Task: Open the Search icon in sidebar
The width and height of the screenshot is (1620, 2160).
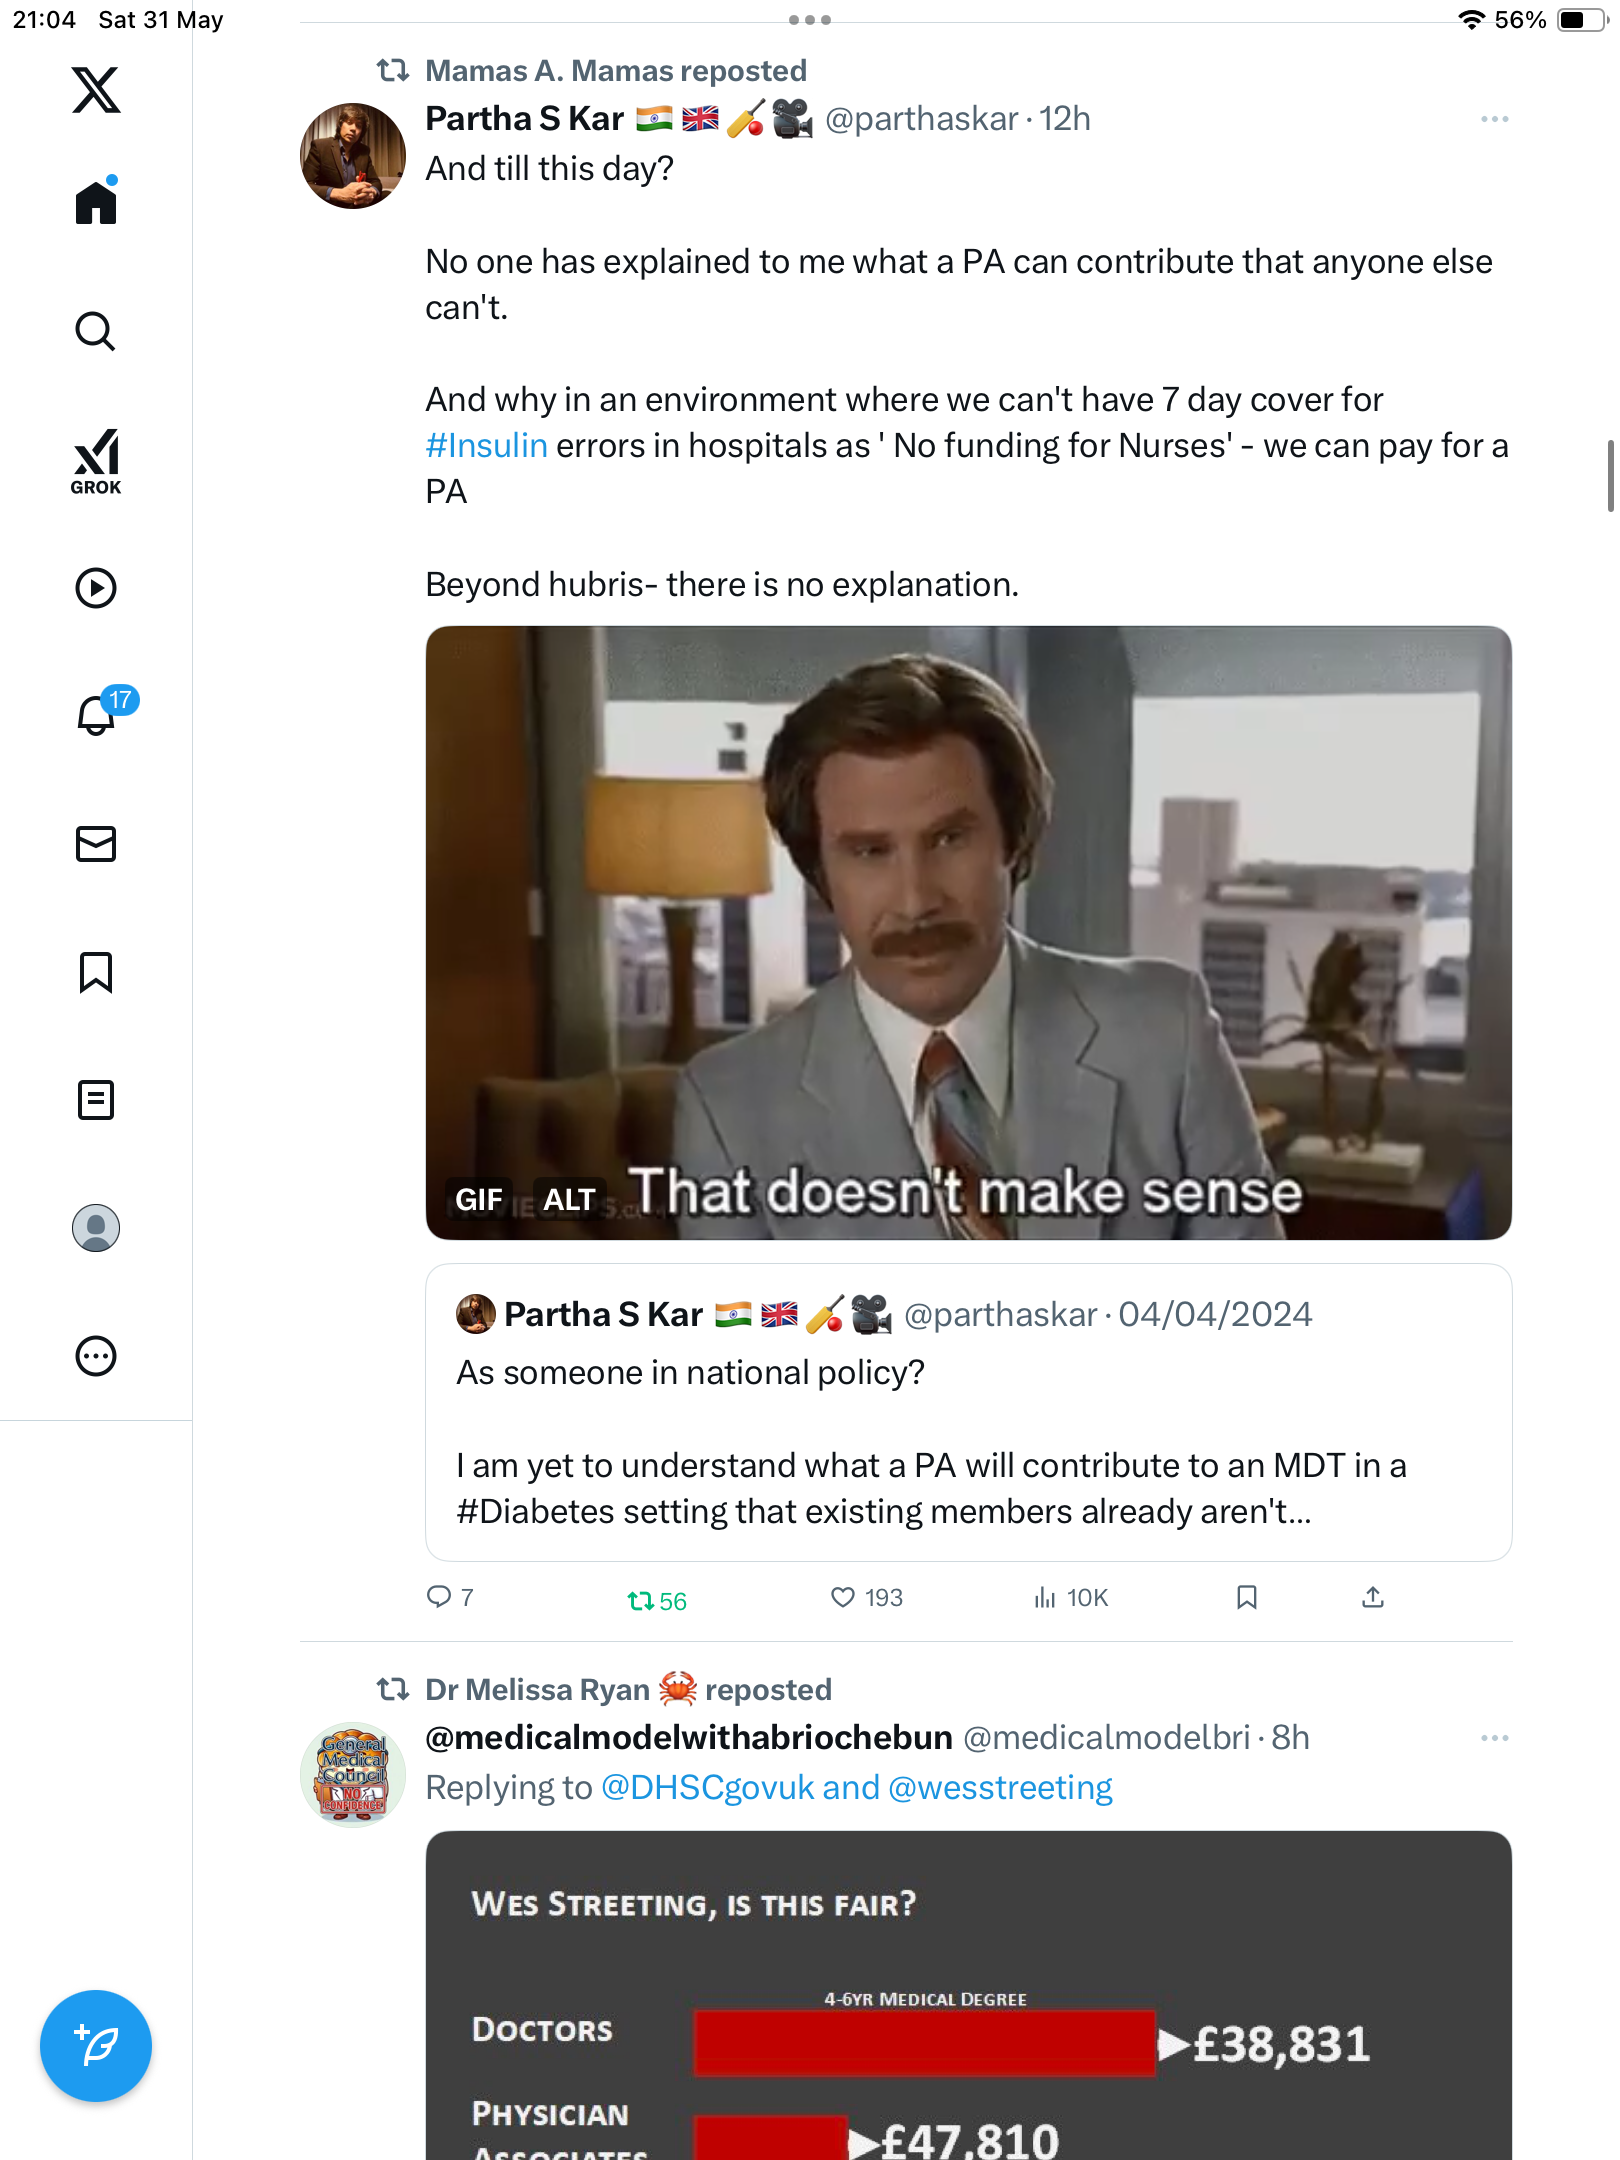Action: [x=96, y=331]
